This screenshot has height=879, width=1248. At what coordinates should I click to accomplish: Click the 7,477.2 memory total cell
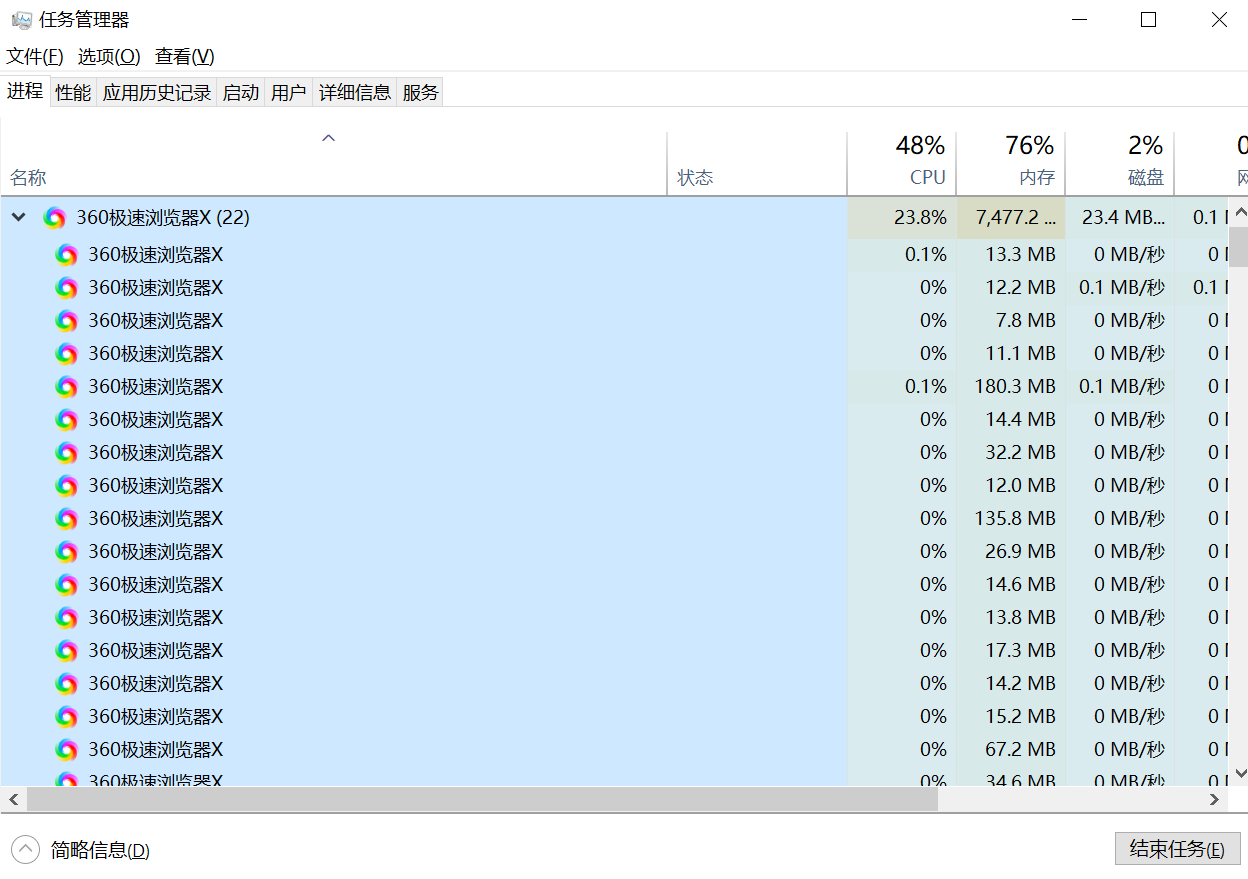tap(1011, 218)
